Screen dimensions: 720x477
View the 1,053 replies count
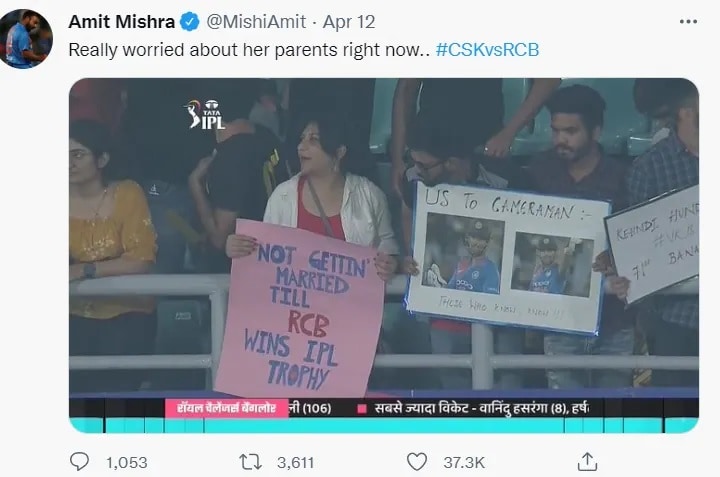(x=127, y=462)
